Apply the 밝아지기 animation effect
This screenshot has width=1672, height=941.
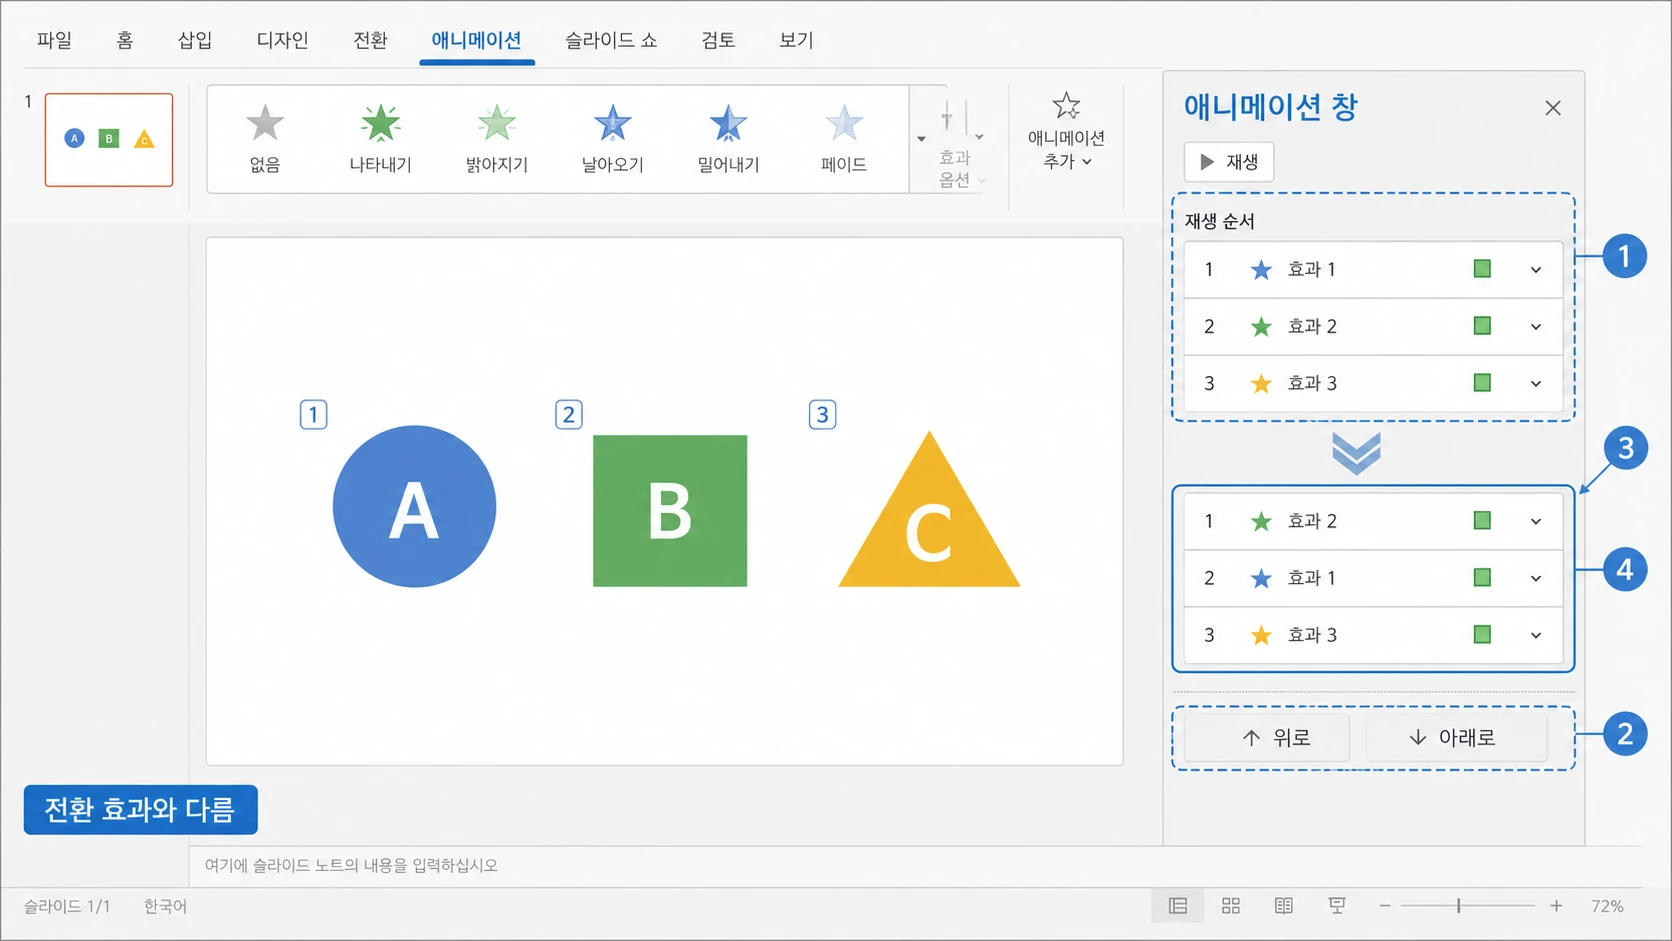pos(496,139)
